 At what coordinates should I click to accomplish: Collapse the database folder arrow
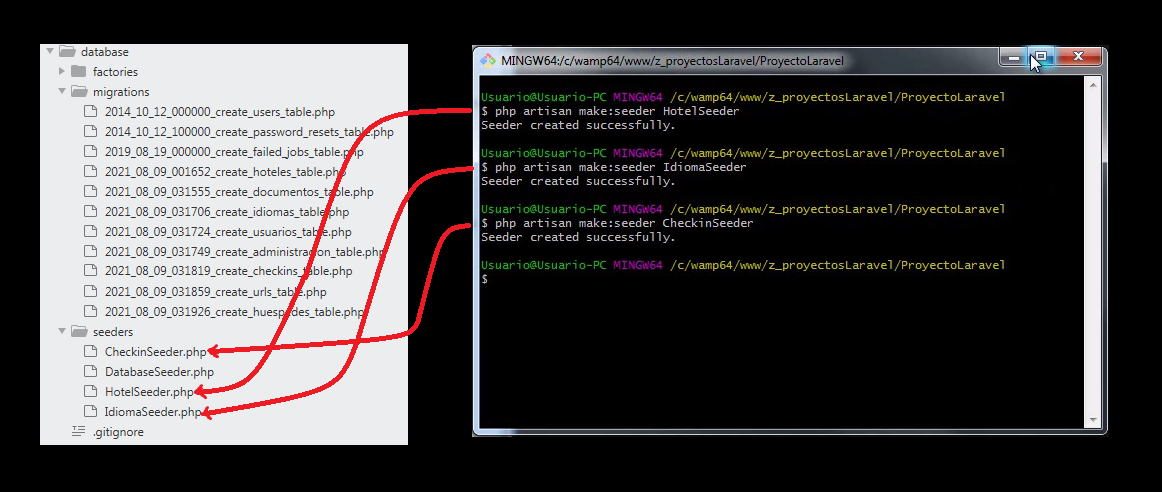point(50,52)
